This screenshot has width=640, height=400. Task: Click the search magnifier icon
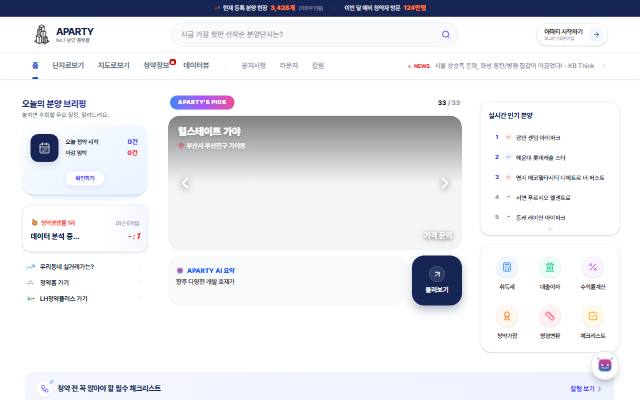(446, 34)
